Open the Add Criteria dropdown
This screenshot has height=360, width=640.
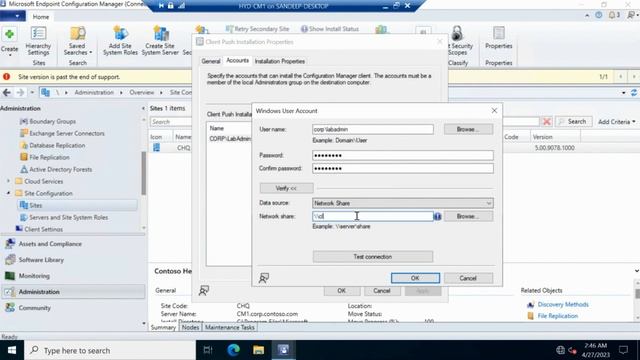(616, 122)
